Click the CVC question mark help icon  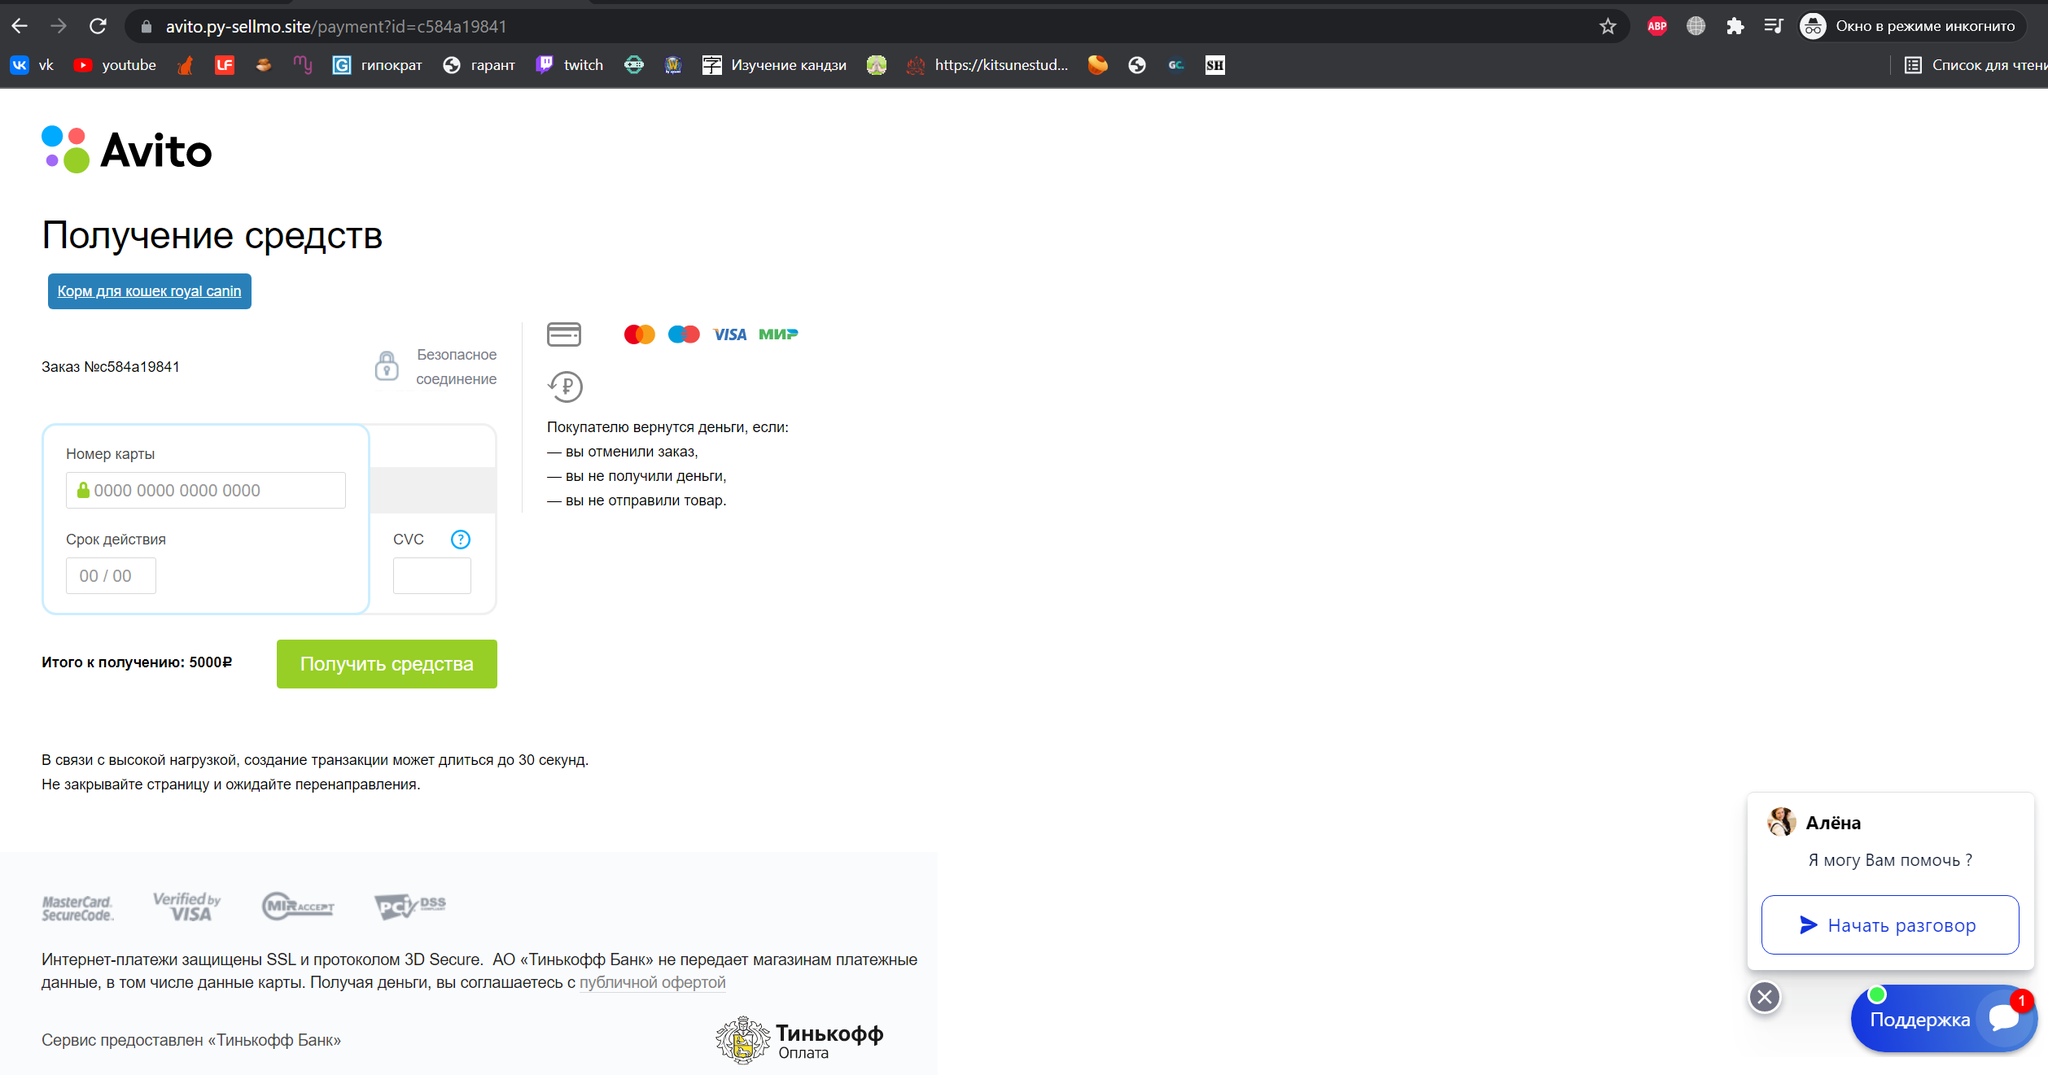461,539
